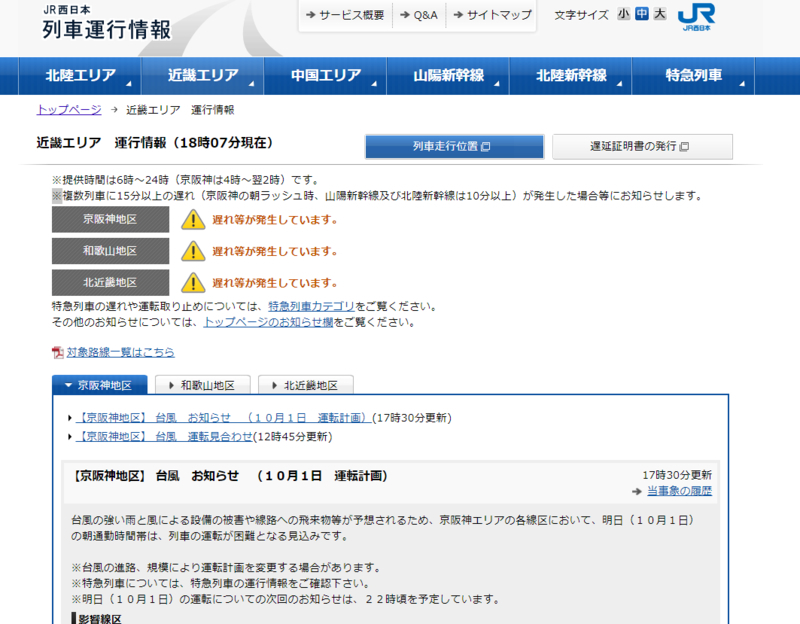Open the 特急列車 menu
This screenshot has width=800, height=624.
pyautogui.click(x=693, y=76)
